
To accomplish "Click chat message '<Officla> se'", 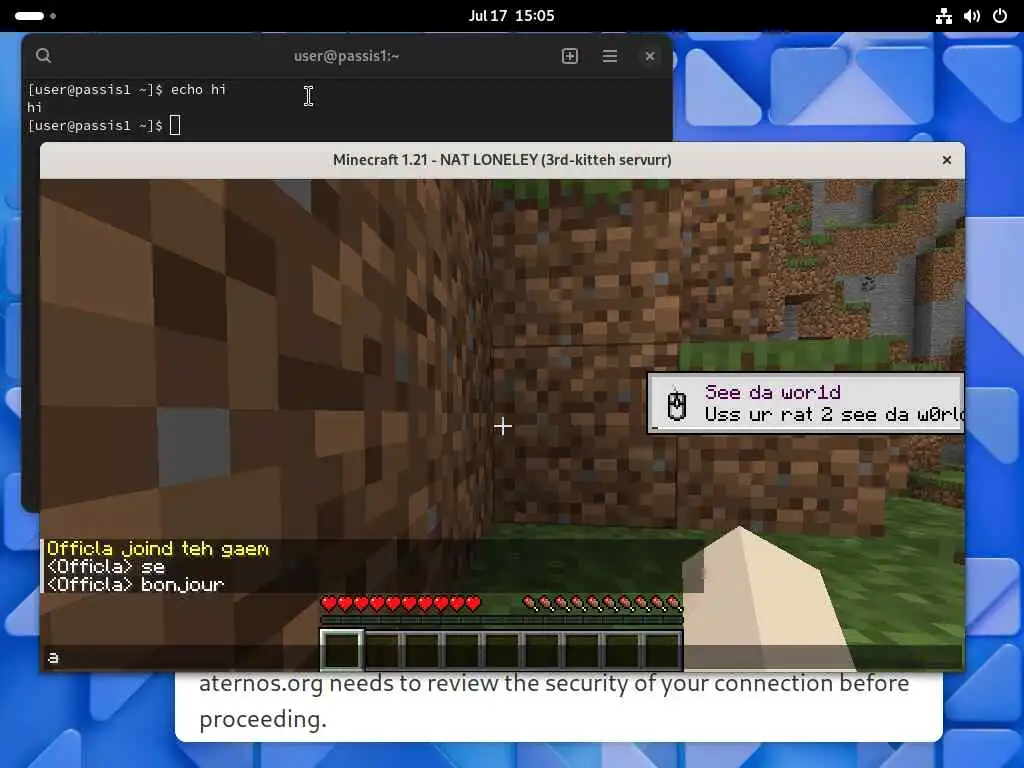I will click(x=106, y=566).
